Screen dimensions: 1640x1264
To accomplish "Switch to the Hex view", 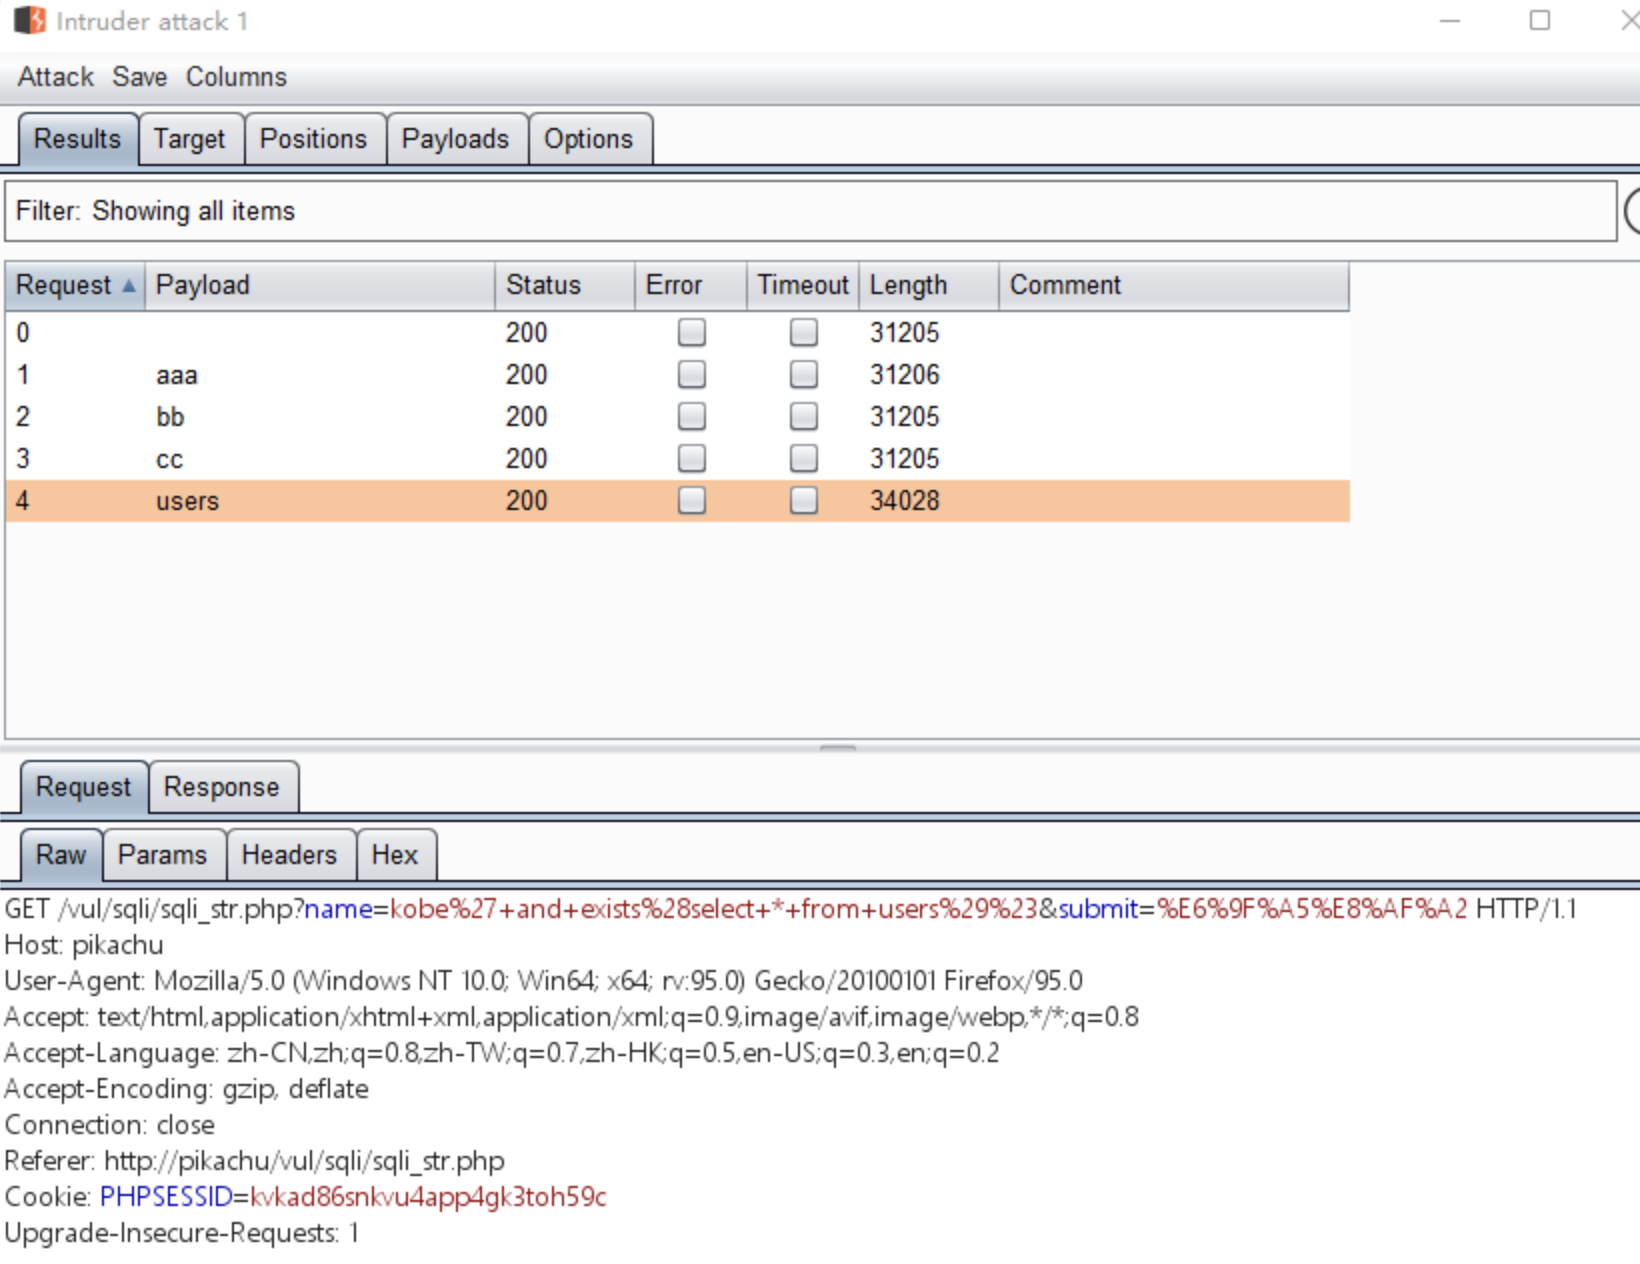I will 396,855.
